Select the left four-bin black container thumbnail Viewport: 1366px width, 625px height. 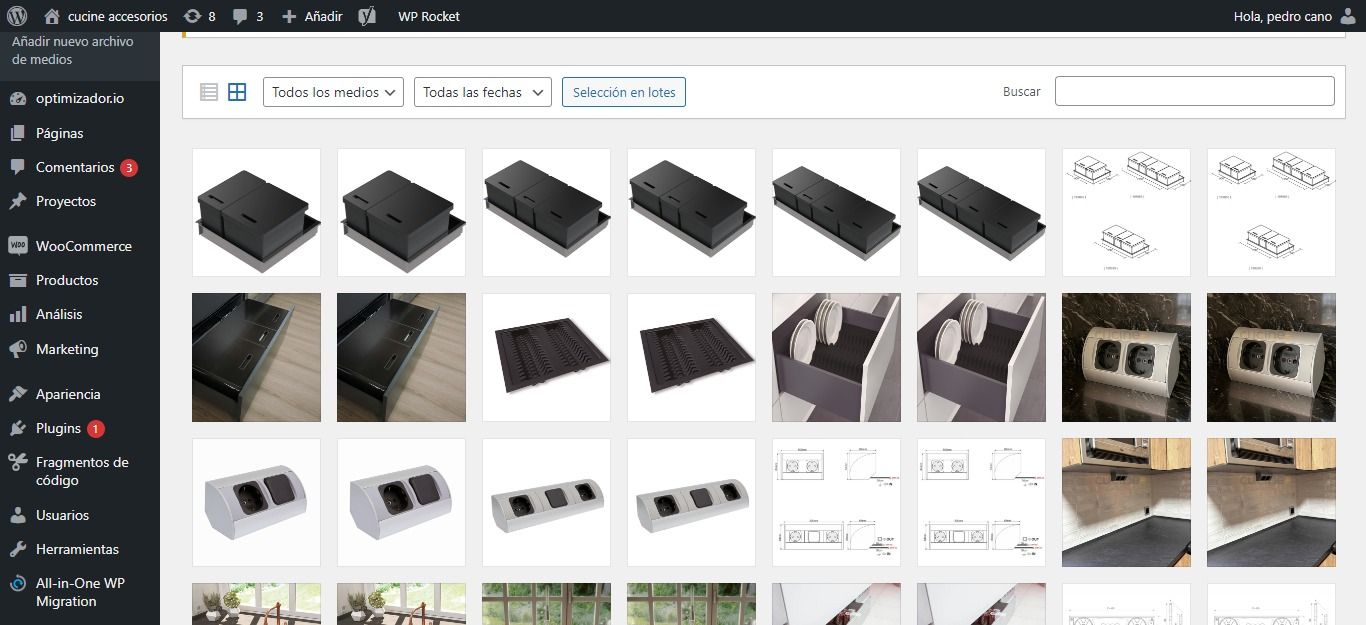836,212
